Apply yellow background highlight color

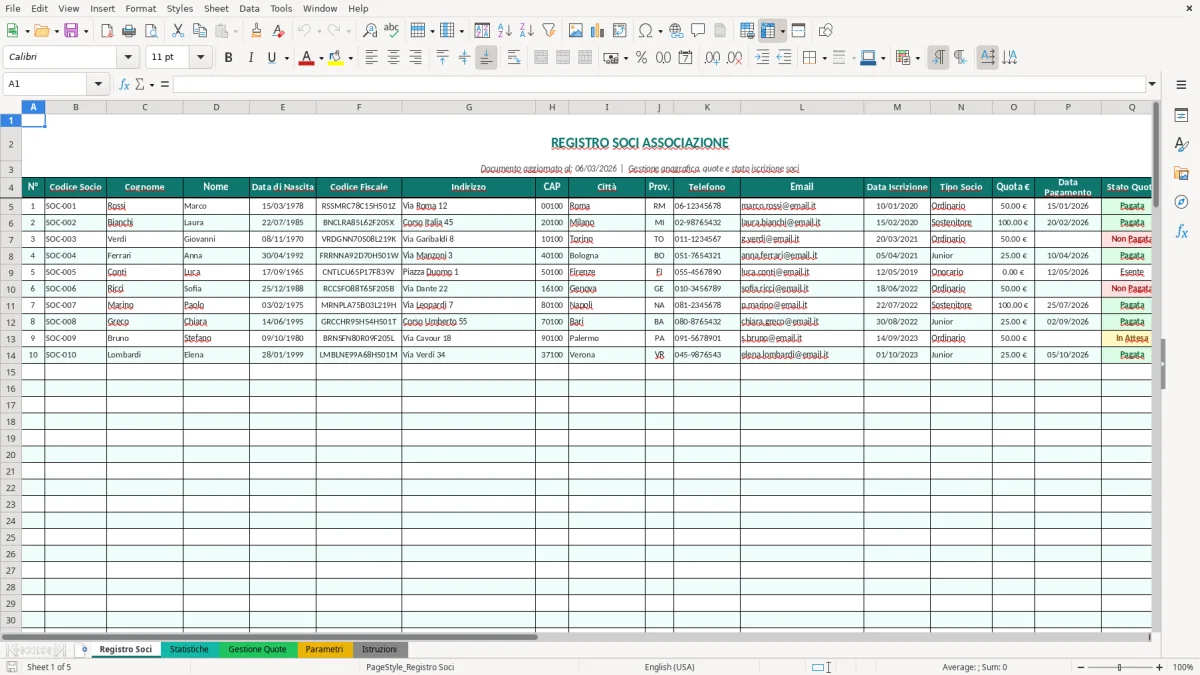[x=336, y=58]
